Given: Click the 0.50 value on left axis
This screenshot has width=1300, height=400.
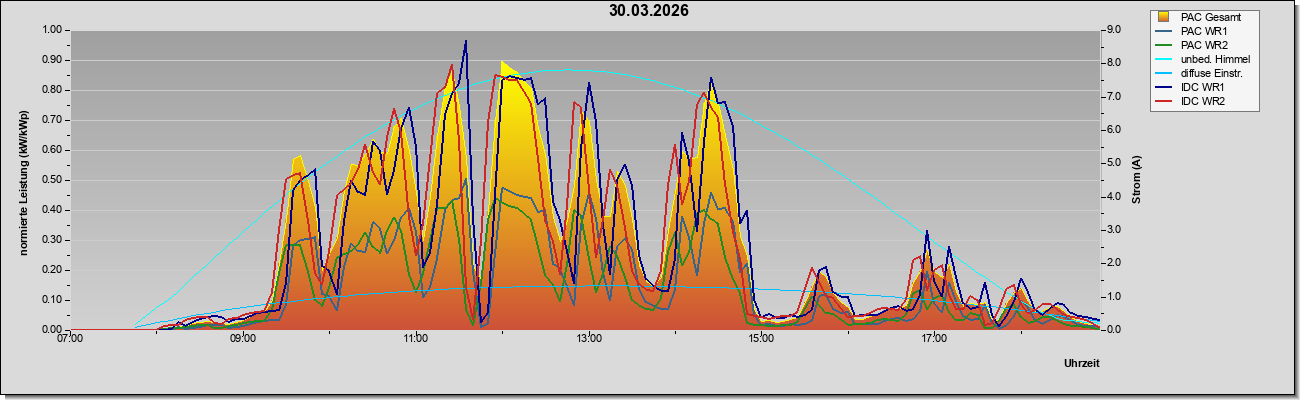Looking at the screenshot, I should click(x=51, y=180).
